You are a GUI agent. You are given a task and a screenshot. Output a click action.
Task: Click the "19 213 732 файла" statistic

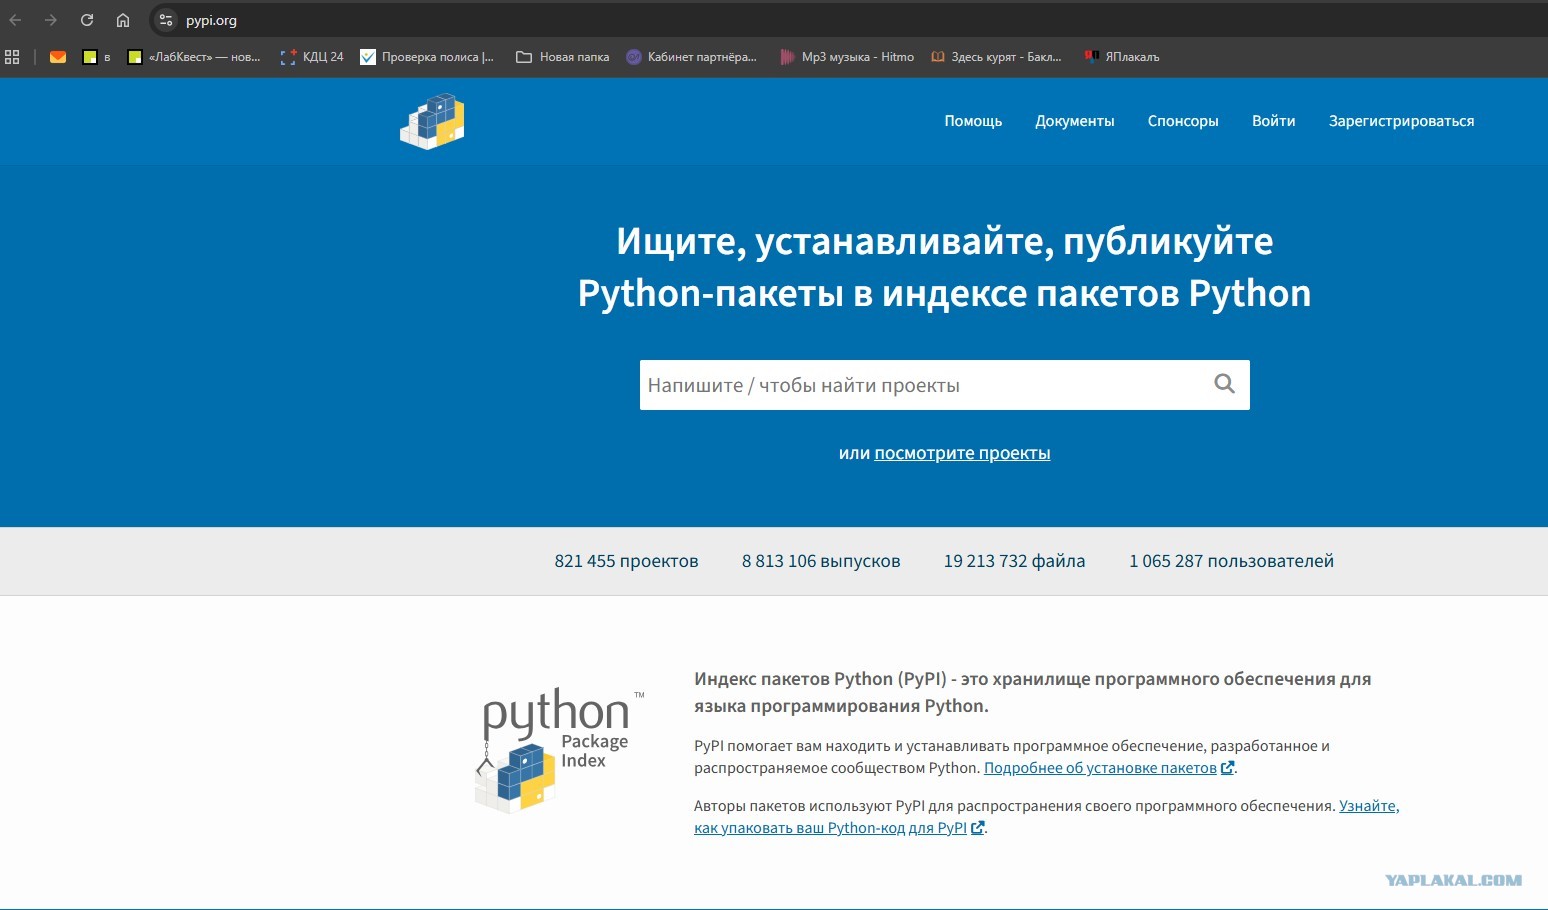coord(1014,561)
